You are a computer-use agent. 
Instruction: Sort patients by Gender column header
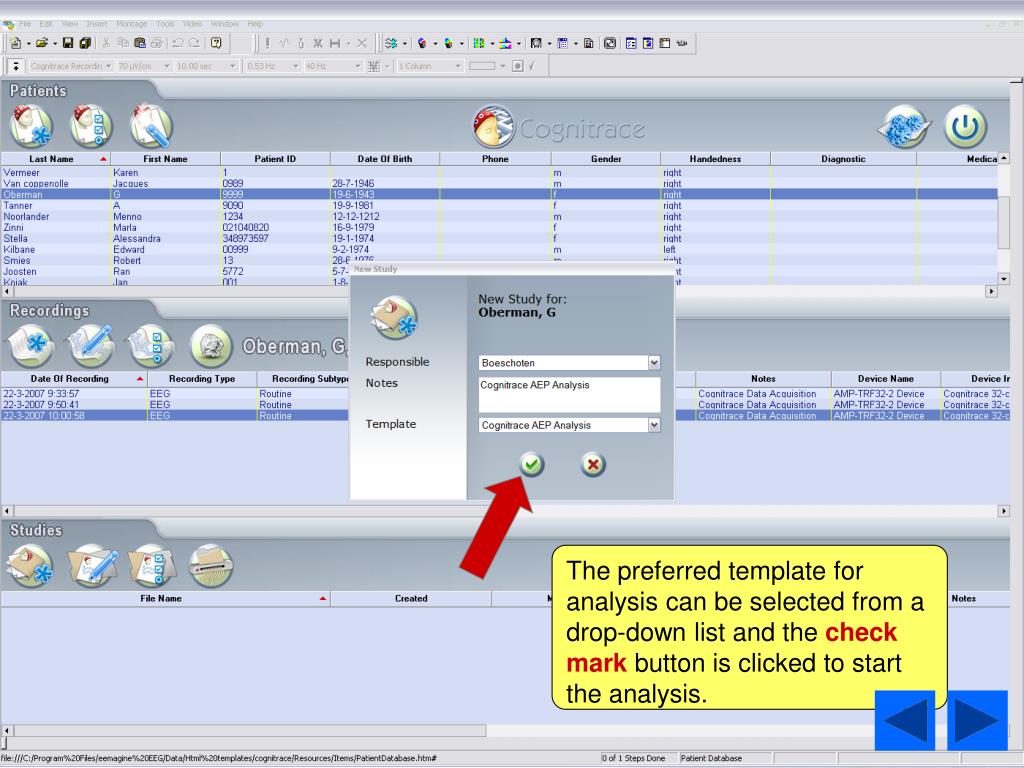pos(605,159)
